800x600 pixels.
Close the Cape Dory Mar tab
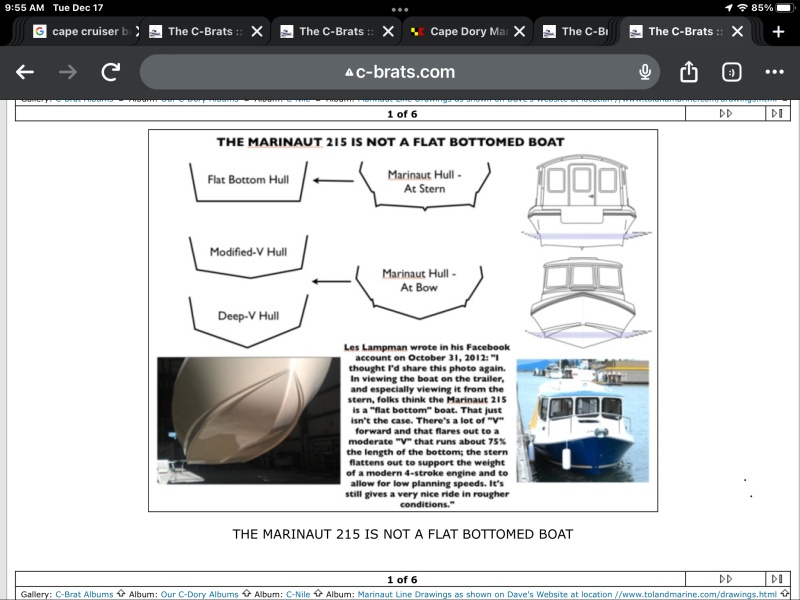(x=520, y=32)
